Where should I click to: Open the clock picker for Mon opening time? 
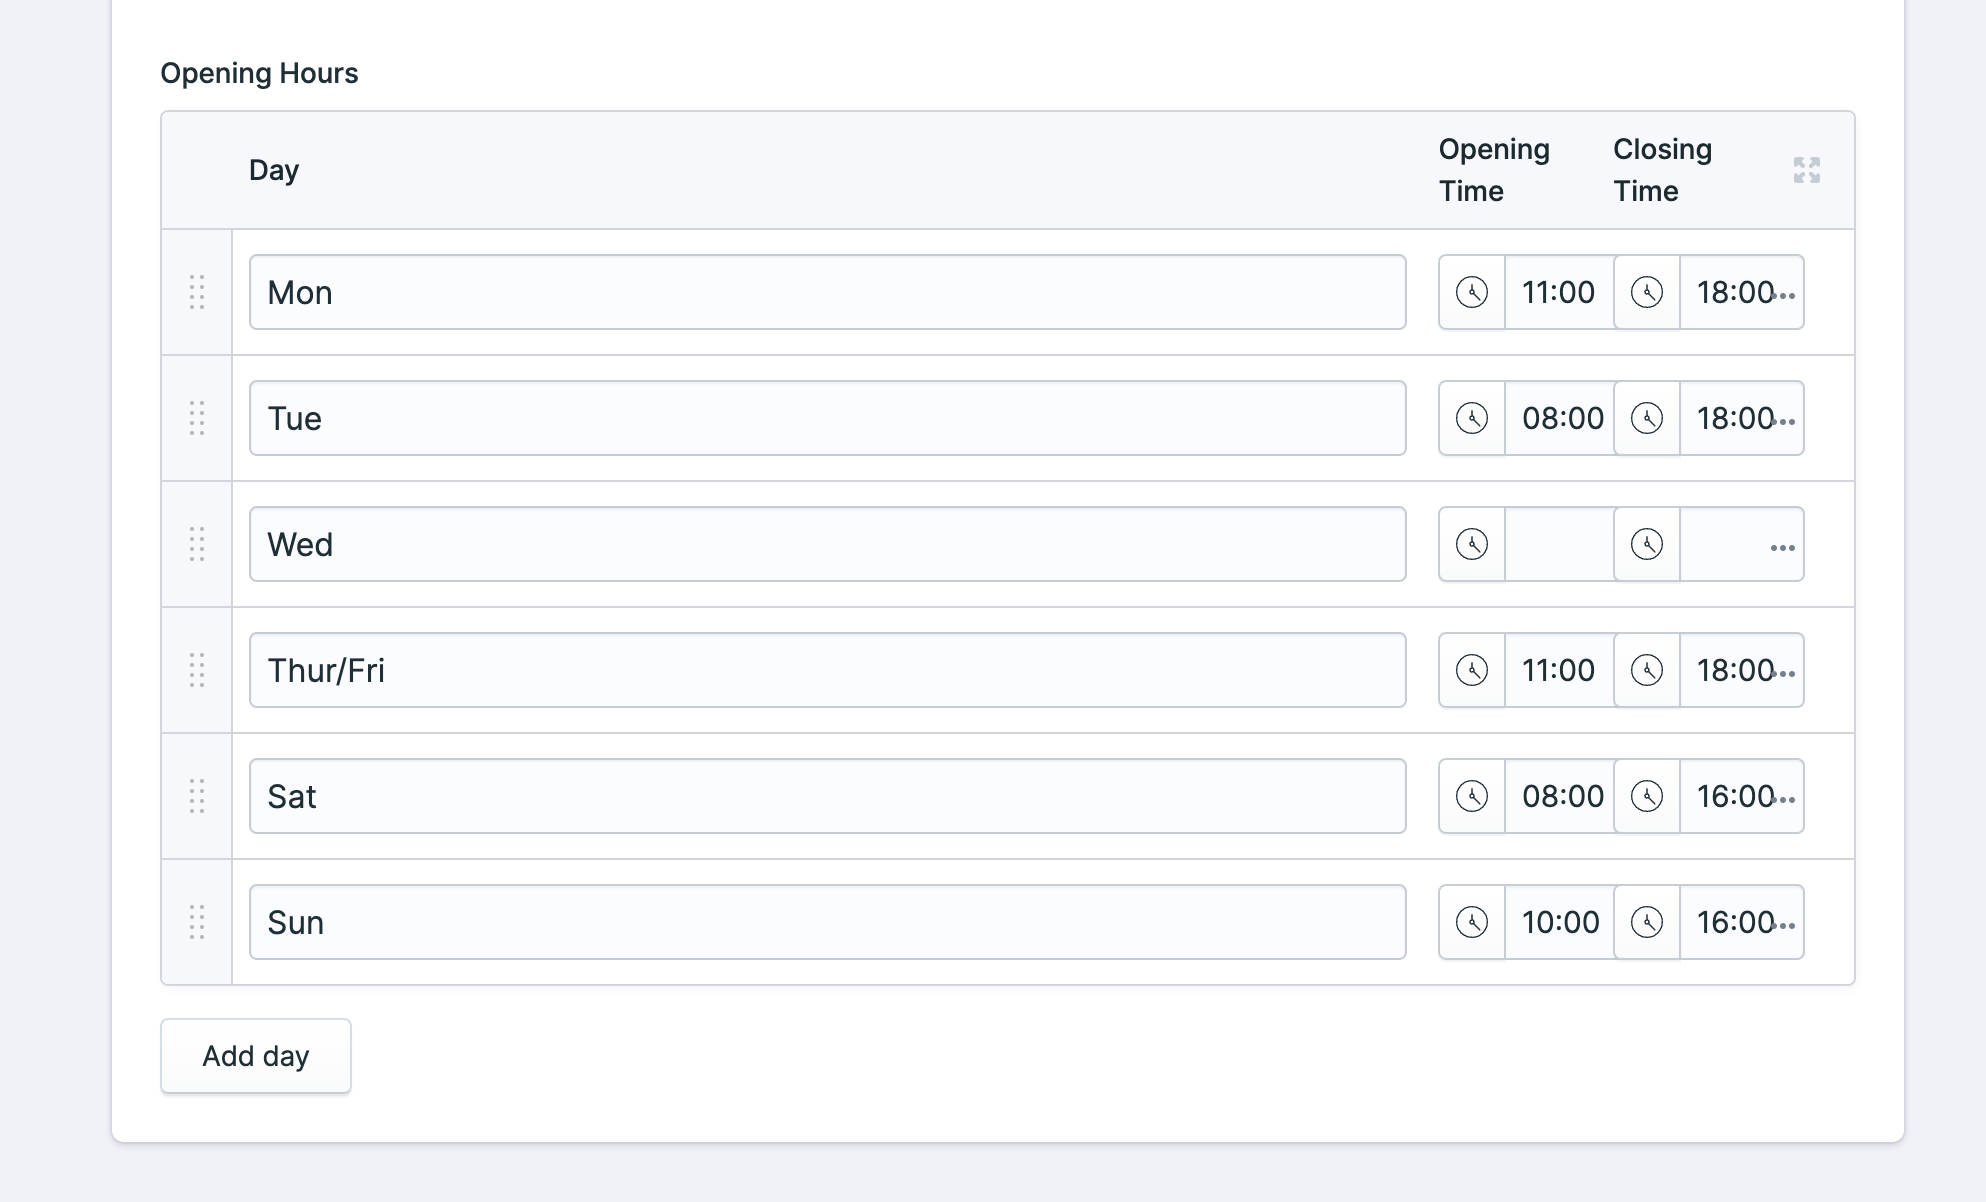click(x=1470, y=292)
